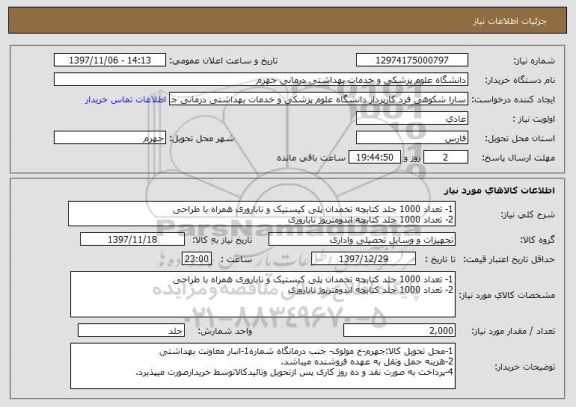
Task: Select the buyer notes text box
Action: [x=263, y=366]
